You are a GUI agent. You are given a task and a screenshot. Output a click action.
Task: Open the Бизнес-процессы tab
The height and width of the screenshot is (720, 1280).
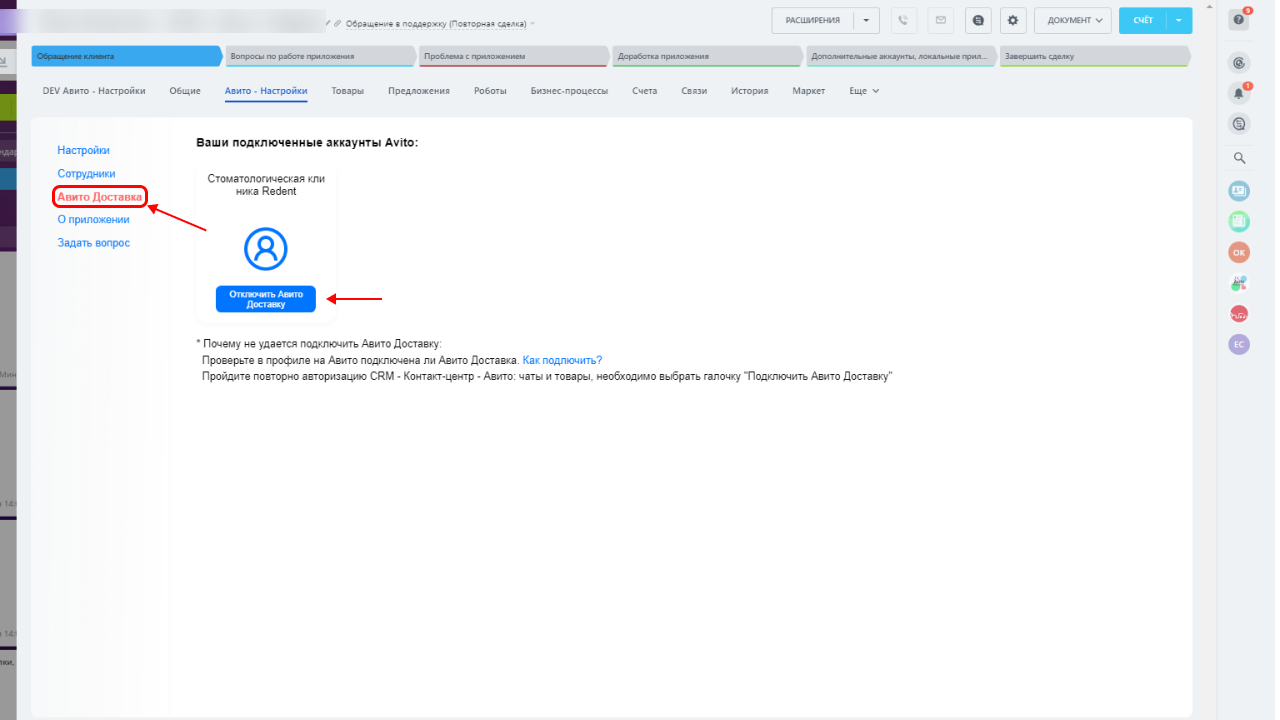point(569,91)
